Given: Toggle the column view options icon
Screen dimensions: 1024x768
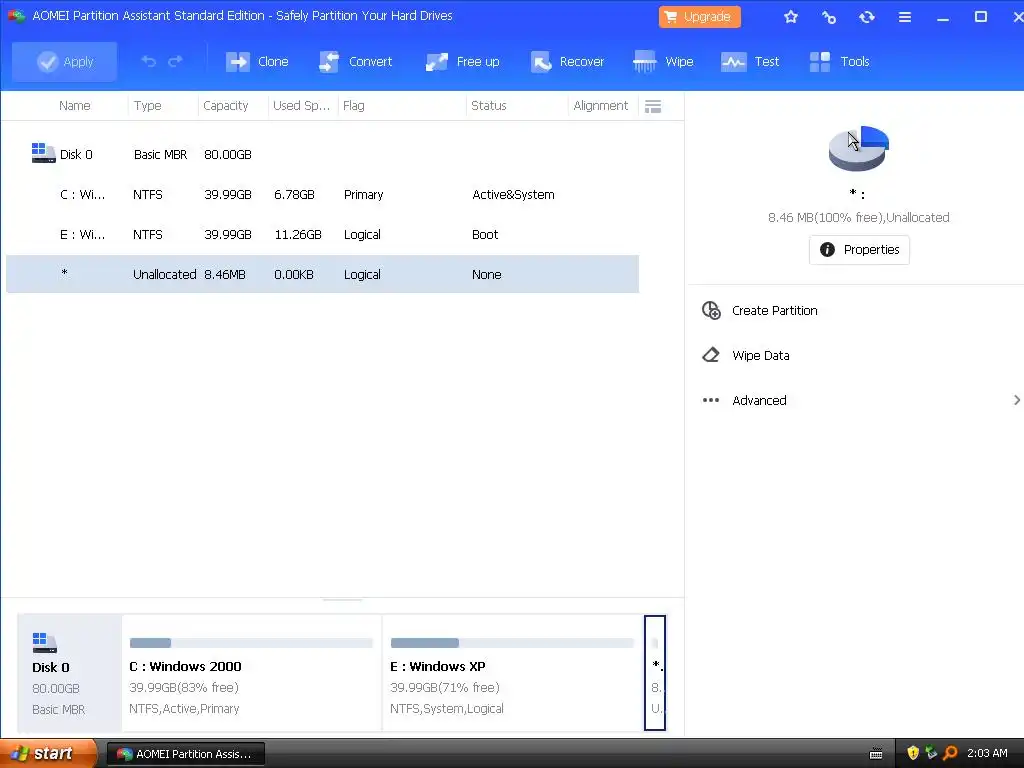Looking at the screenshot, I should pyautogui.click(x=653, y=106).
